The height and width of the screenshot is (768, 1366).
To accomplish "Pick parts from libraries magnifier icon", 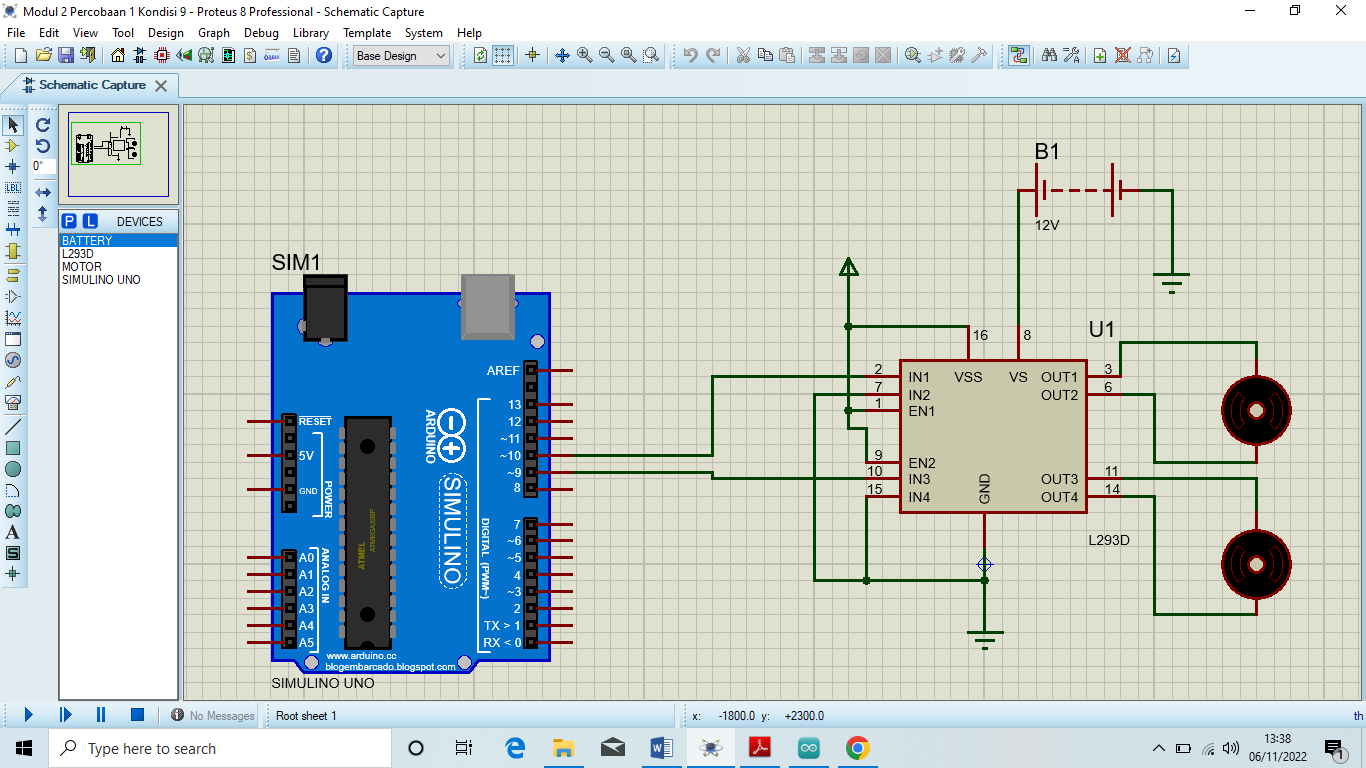I will (913, 56).
